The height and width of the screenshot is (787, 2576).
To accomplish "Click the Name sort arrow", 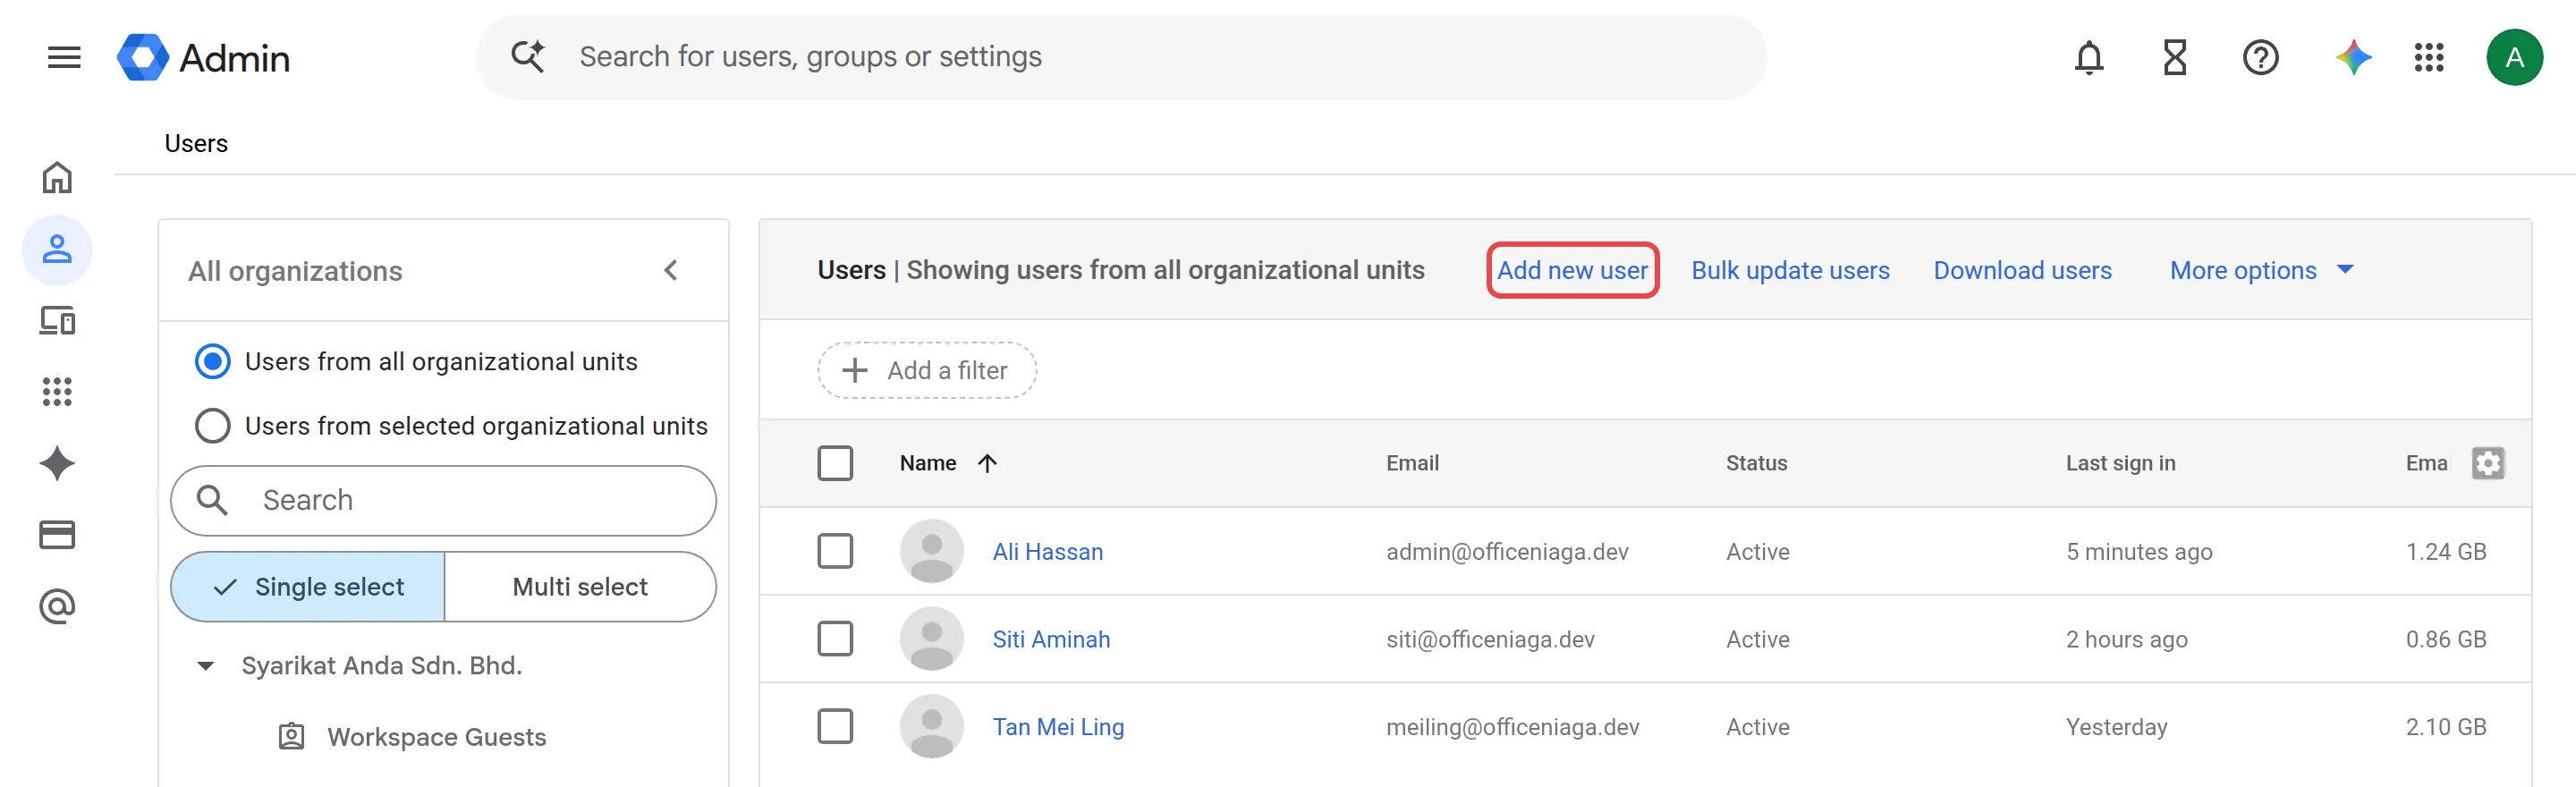I will [987, 463].
